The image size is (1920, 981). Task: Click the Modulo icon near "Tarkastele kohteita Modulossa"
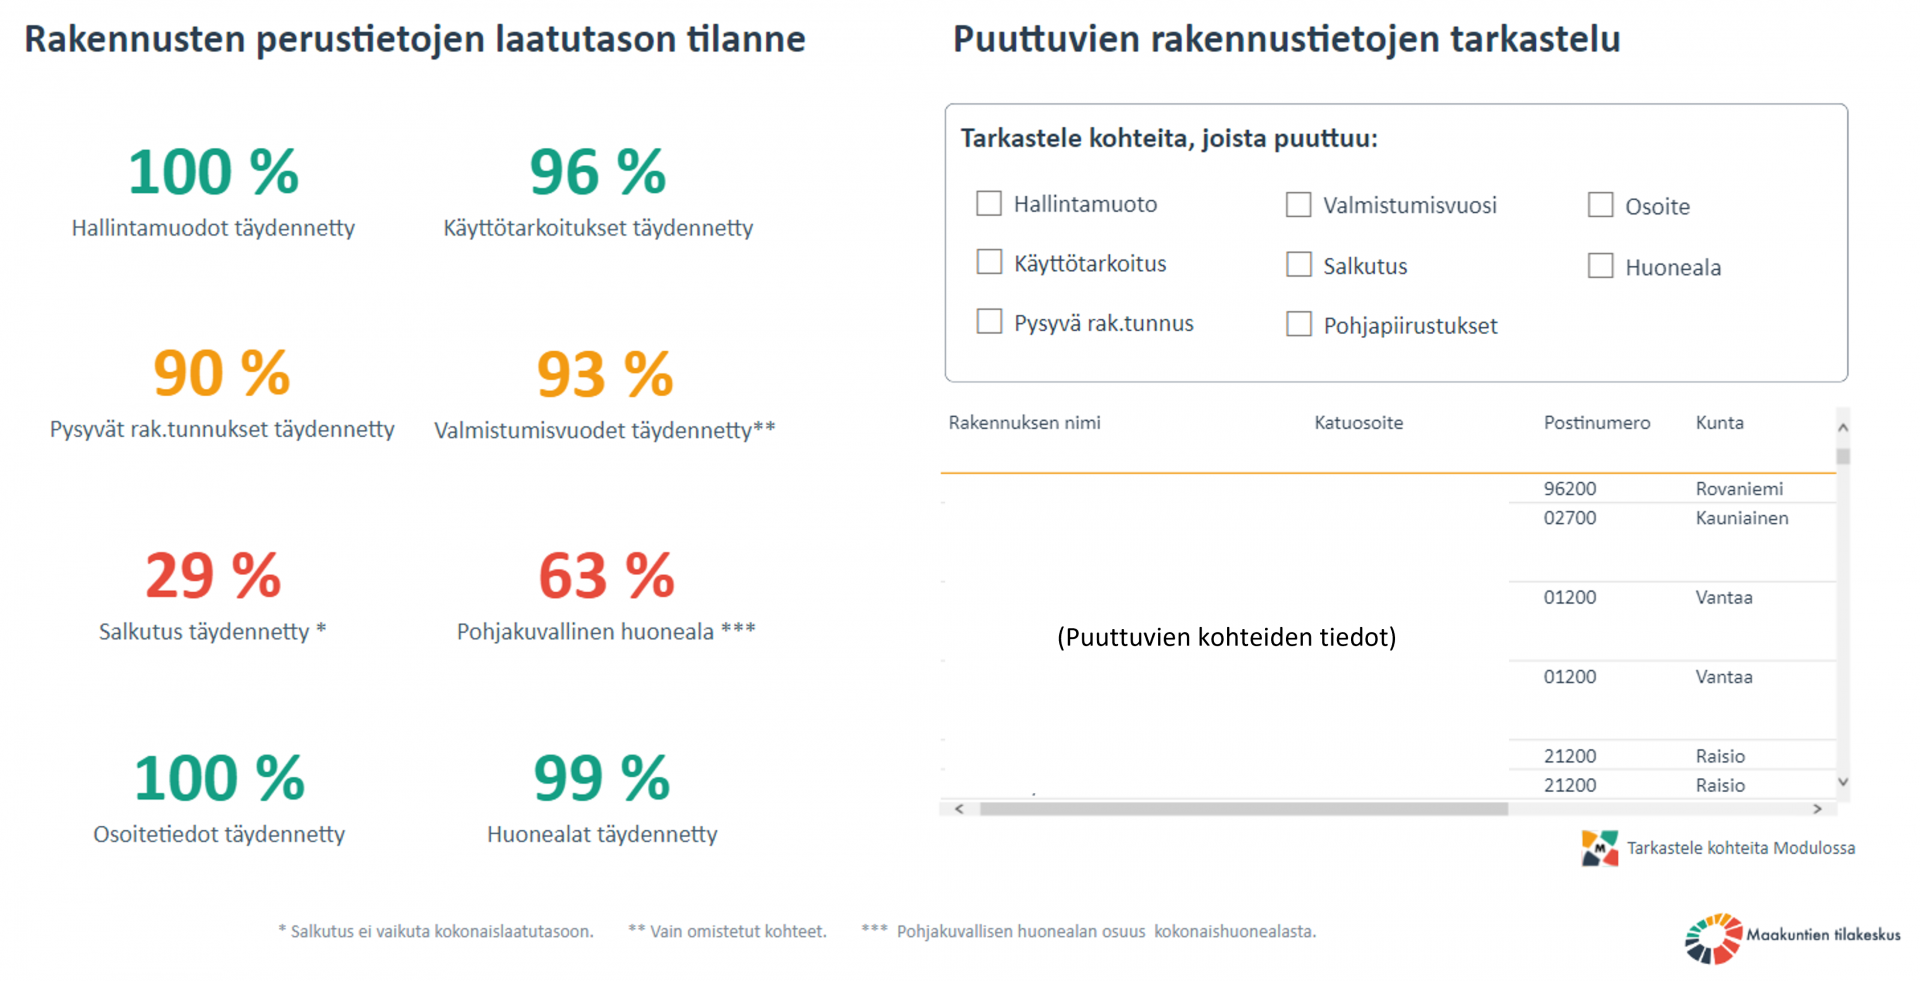click(1601, 848)
